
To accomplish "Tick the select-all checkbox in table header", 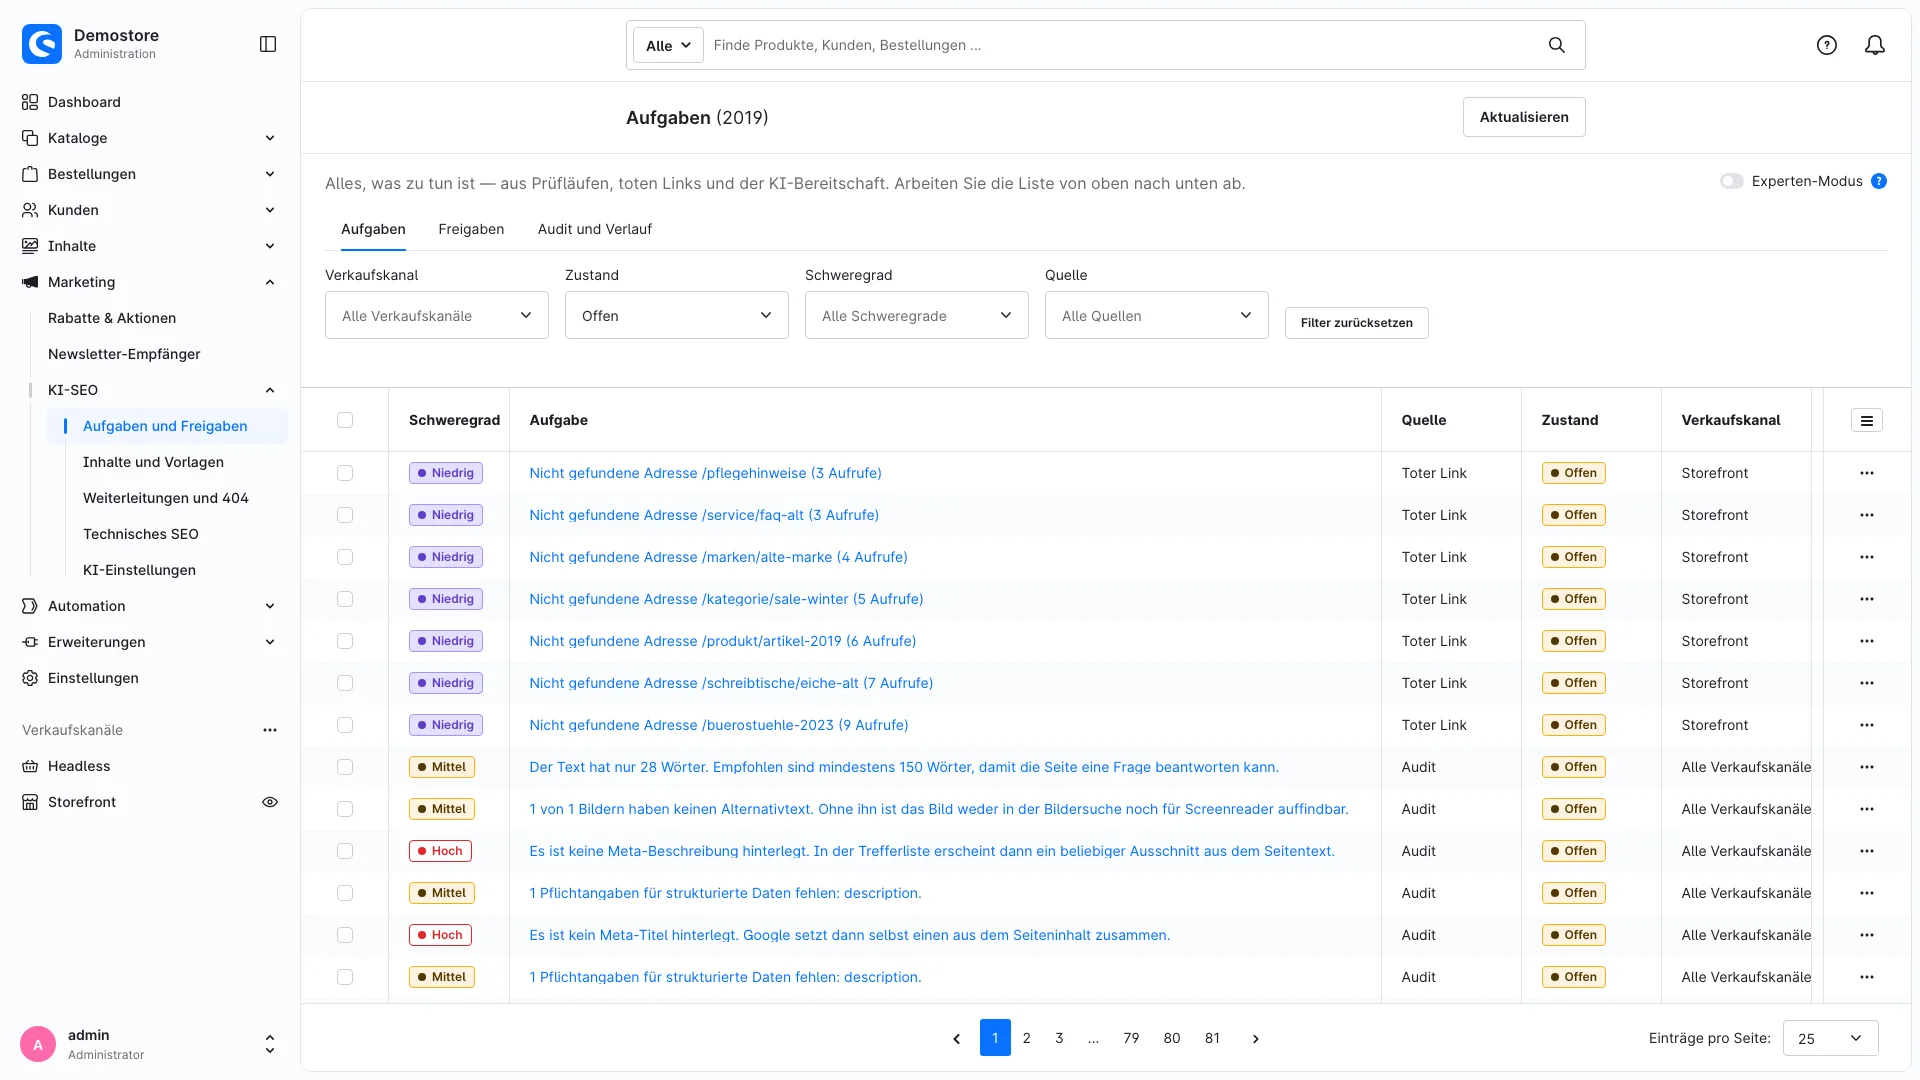I will click(x=345, y=420).
